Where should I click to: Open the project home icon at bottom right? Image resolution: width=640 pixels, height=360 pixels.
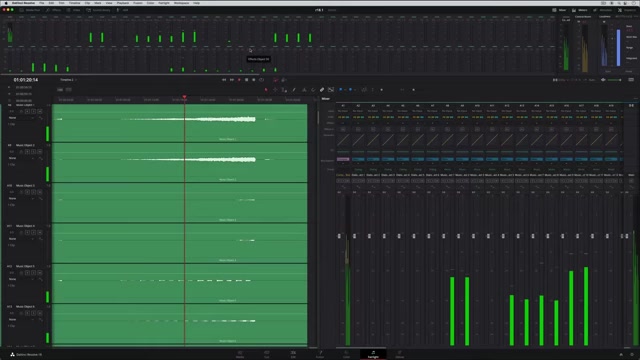[621, 355]
